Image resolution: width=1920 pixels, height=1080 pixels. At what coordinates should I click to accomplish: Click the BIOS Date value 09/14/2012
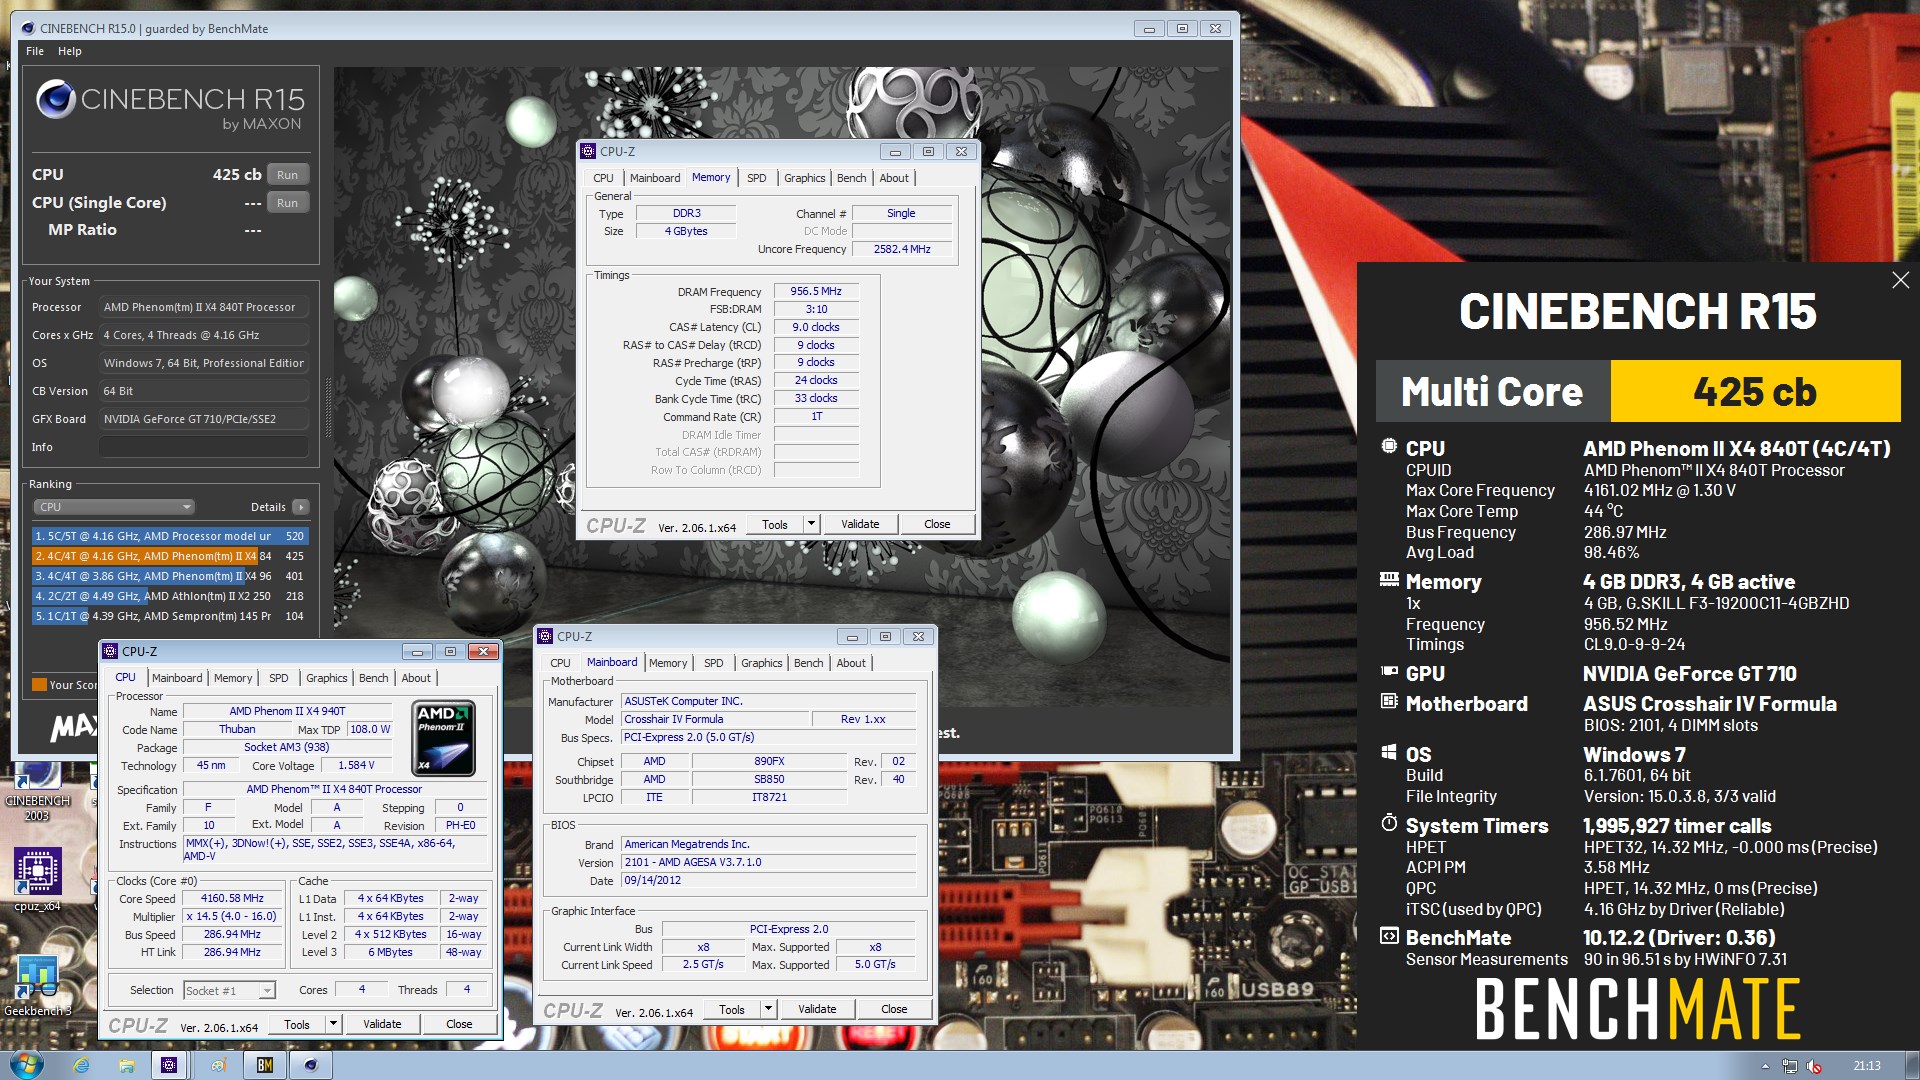click(x=768, y=880)
